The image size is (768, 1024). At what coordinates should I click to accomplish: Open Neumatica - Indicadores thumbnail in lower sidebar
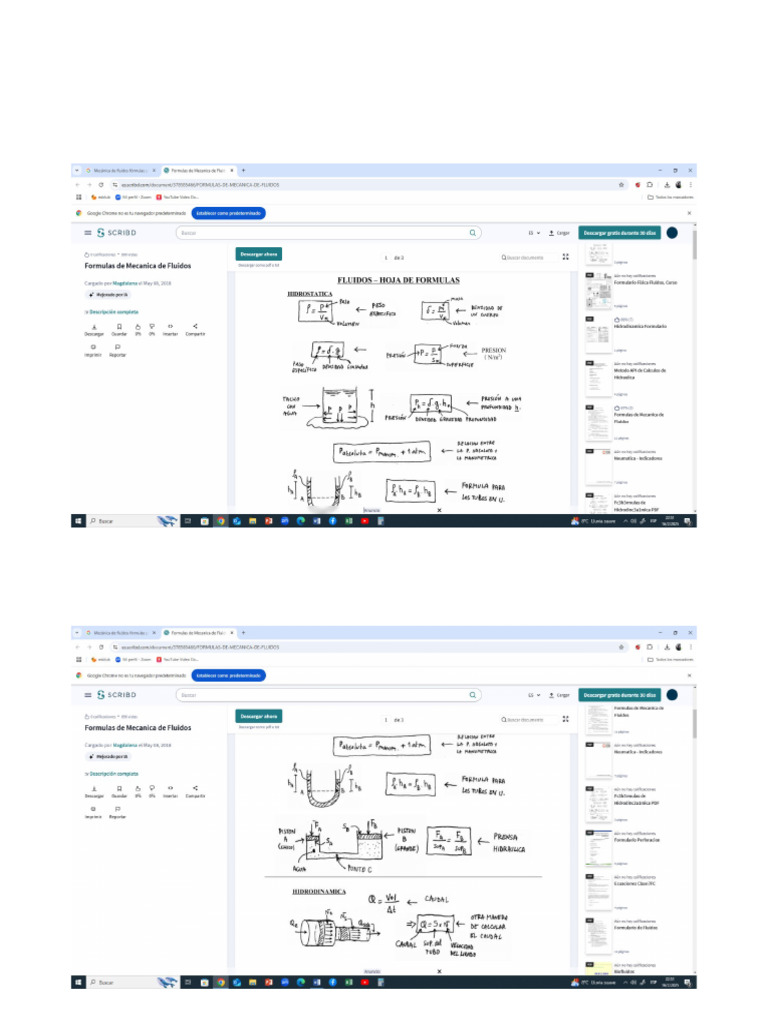pos(598,759)
